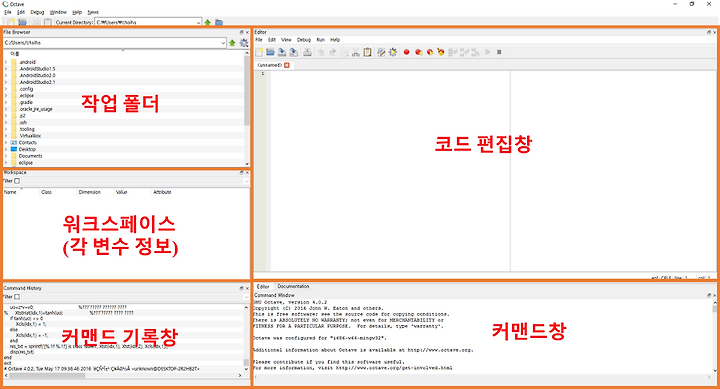This screenshot has width=720, height=389.
Task: Click Save As icon in Editor toolbar
Action: 293,52
